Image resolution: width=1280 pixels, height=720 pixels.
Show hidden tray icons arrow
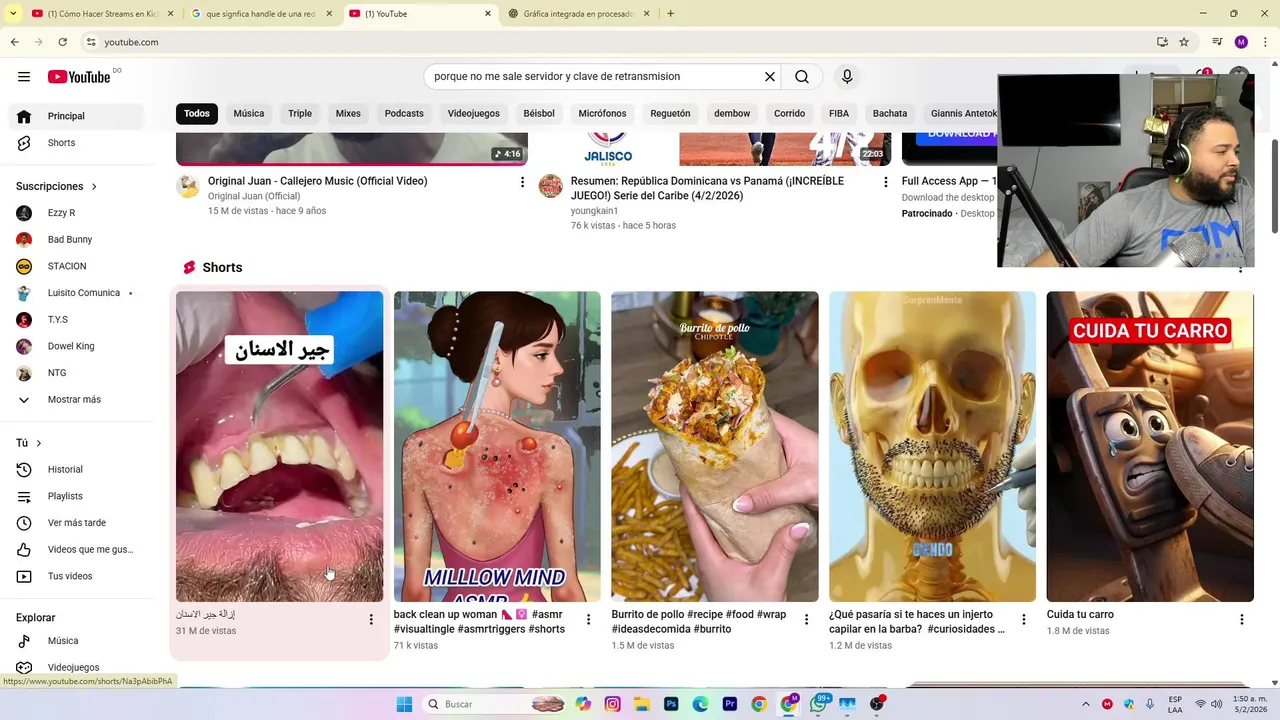point(1086,704)
